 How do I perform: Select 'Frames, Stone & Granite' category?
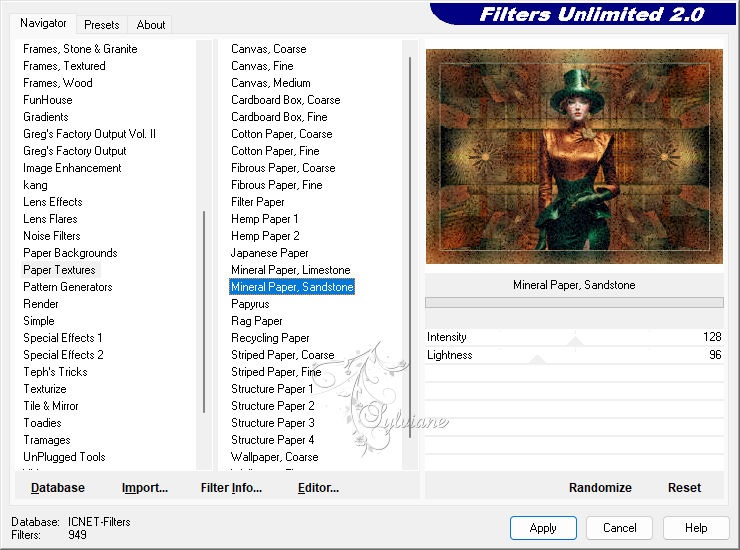tap(80, 49)
